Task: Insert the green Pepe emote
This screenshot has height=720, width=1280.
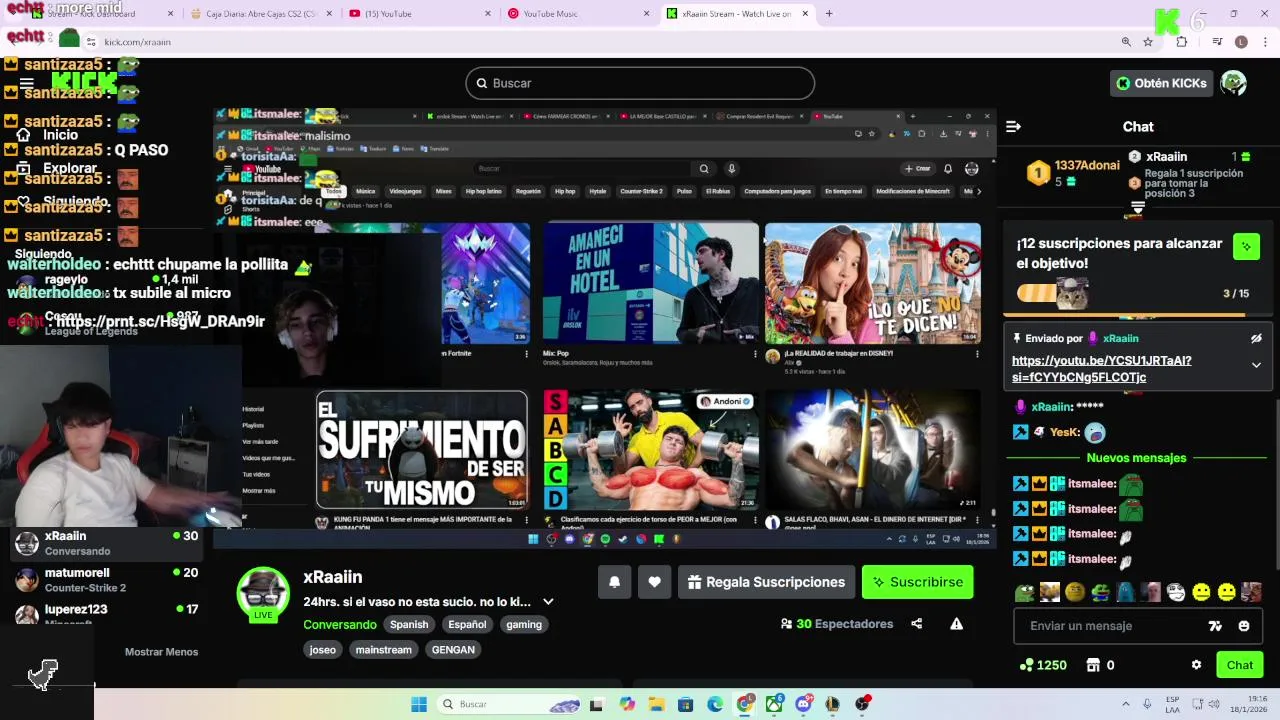Action: pyautogui.click(x=1024, y=592)
